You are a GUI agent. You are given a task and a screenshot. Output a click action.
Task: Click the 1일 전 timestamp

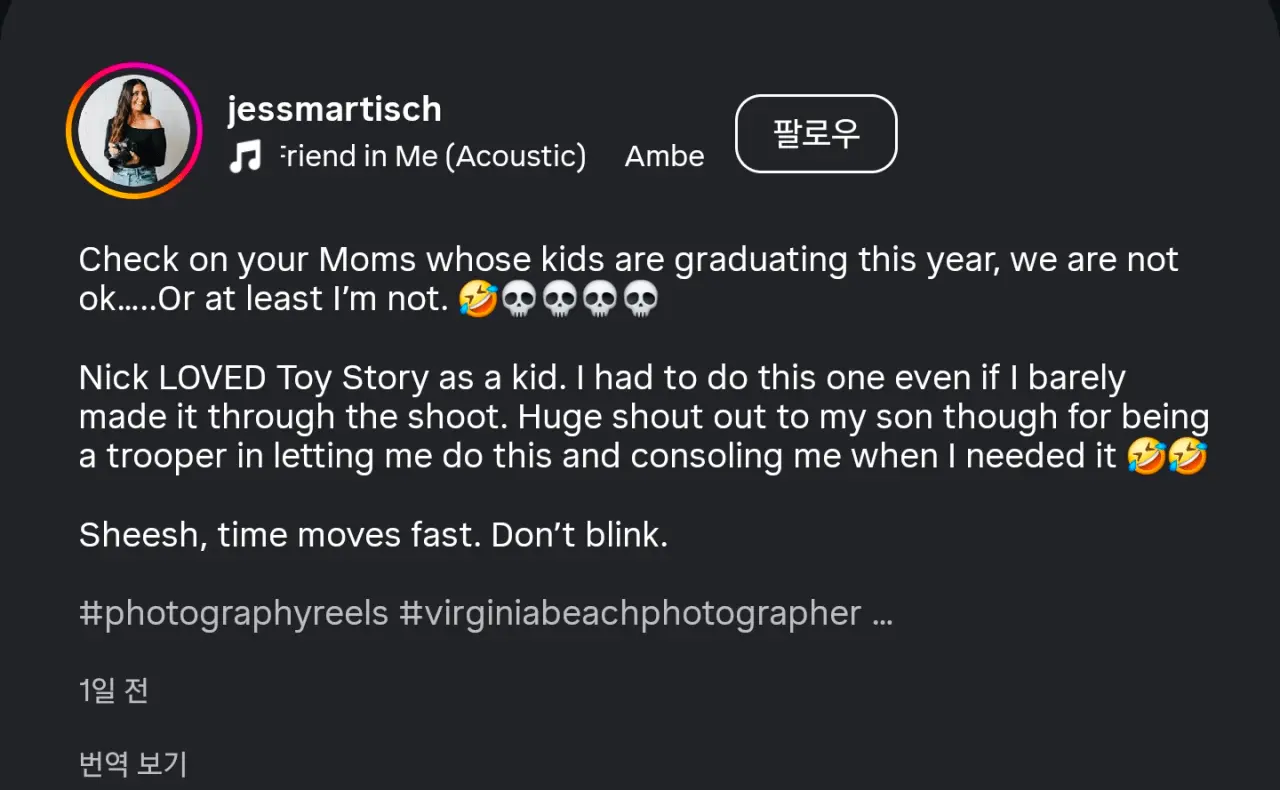[113, 690]
